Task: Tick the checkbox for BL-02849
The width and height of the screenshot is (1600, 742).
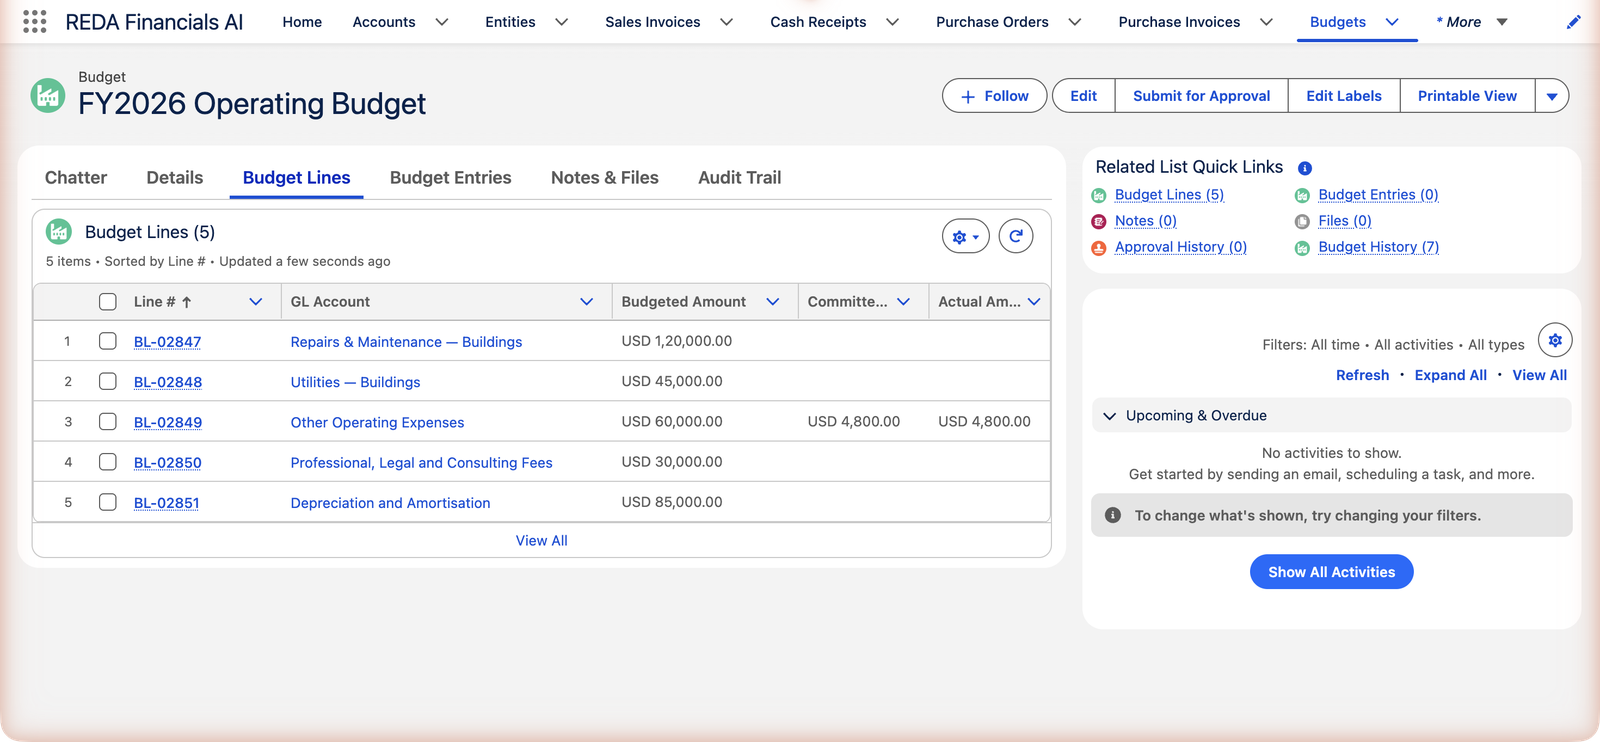Action: pos(108,422)
